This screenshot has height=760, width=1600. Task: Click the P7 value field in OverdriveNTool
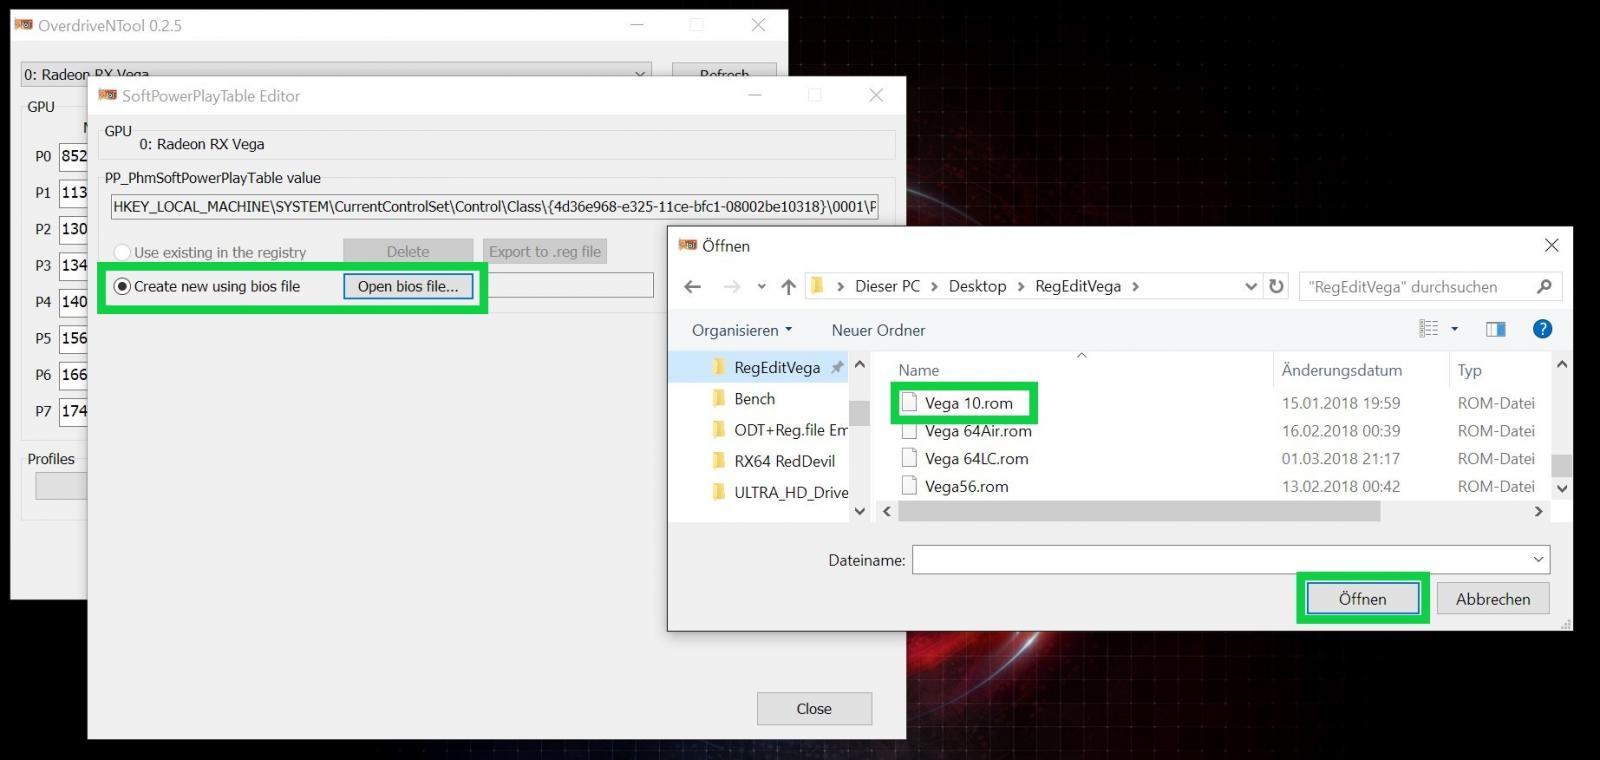tap(74, 411)
